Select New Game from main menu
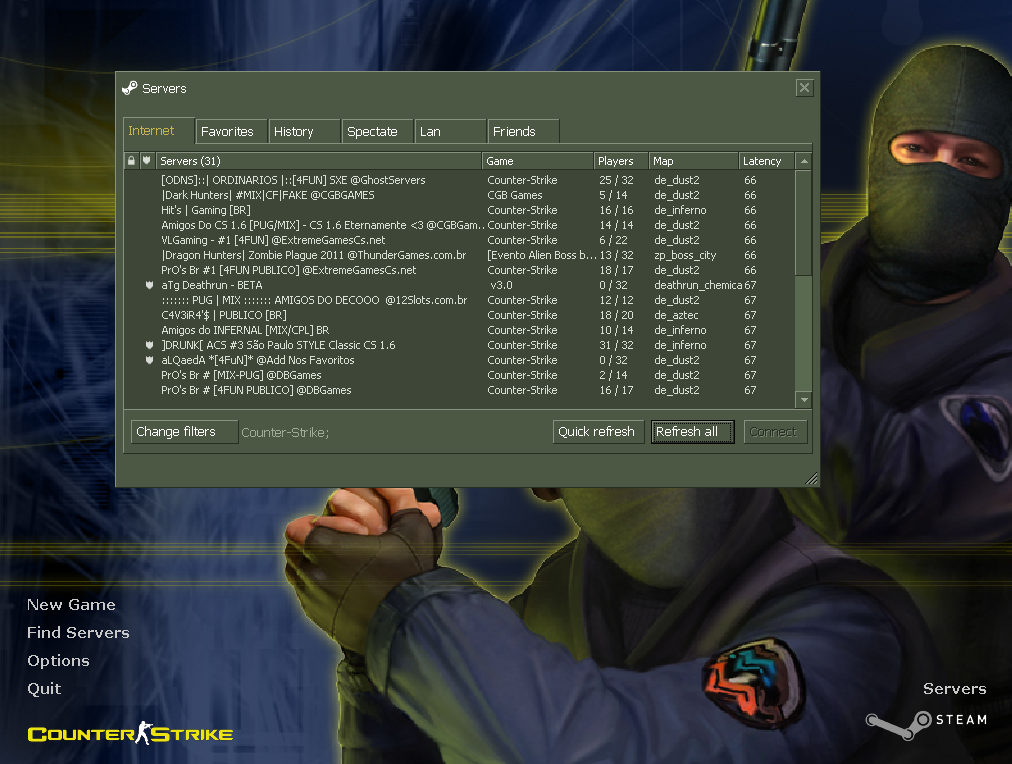 (x=71, y=605)
